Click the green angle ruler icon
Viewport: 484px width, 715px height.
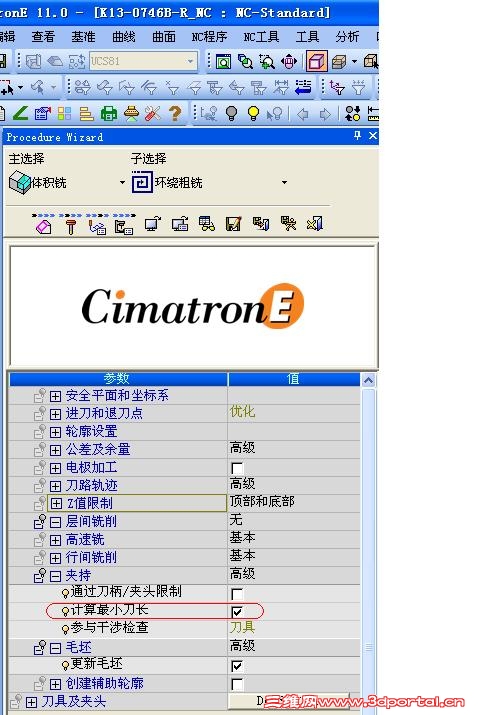[21, 113]
